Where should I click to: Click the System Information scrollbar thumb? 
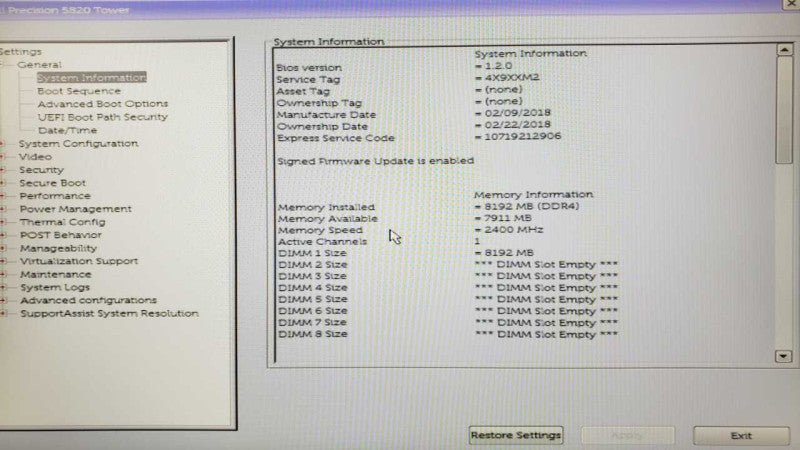[x=784, y=110]
